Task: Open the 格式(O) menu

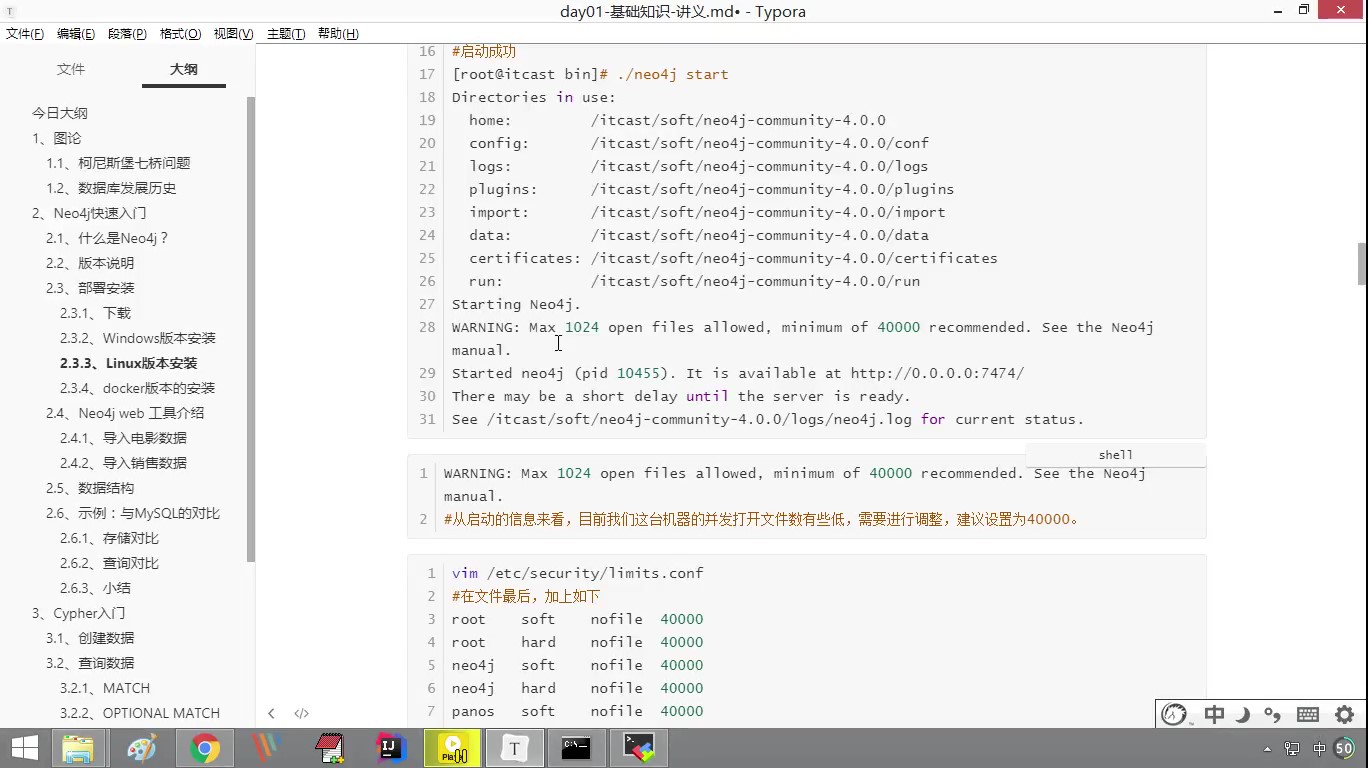Action: [x=180, y=33]
